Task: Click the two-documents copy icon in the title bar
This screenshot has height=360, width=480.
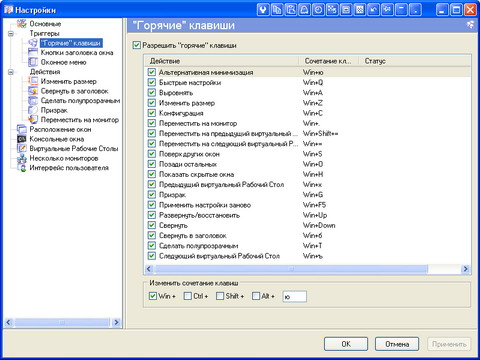Action: pyautogui.click(x=277, y=10)
